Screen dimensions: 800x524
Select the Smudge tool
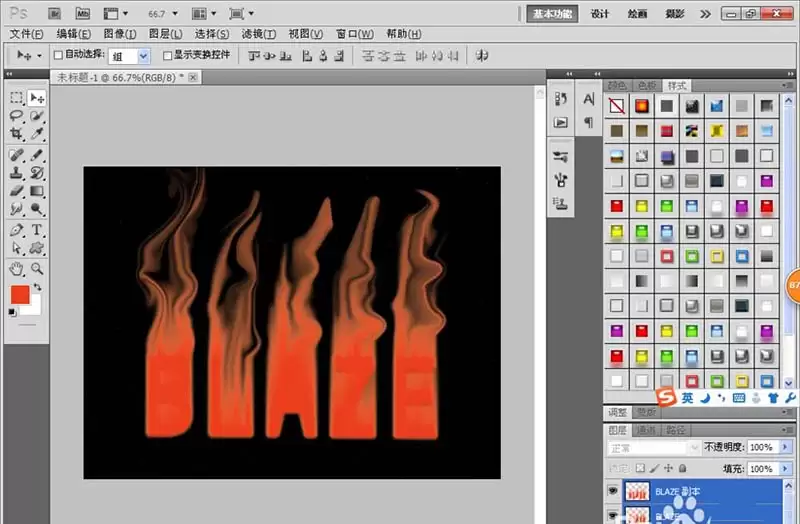[16, 209]
